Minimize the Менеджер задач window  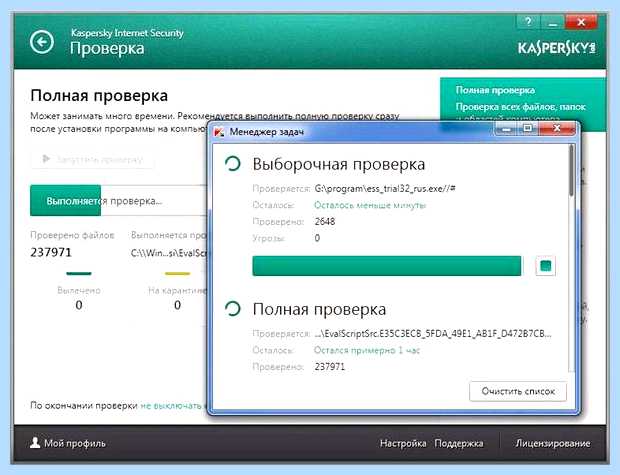(506, 129)
